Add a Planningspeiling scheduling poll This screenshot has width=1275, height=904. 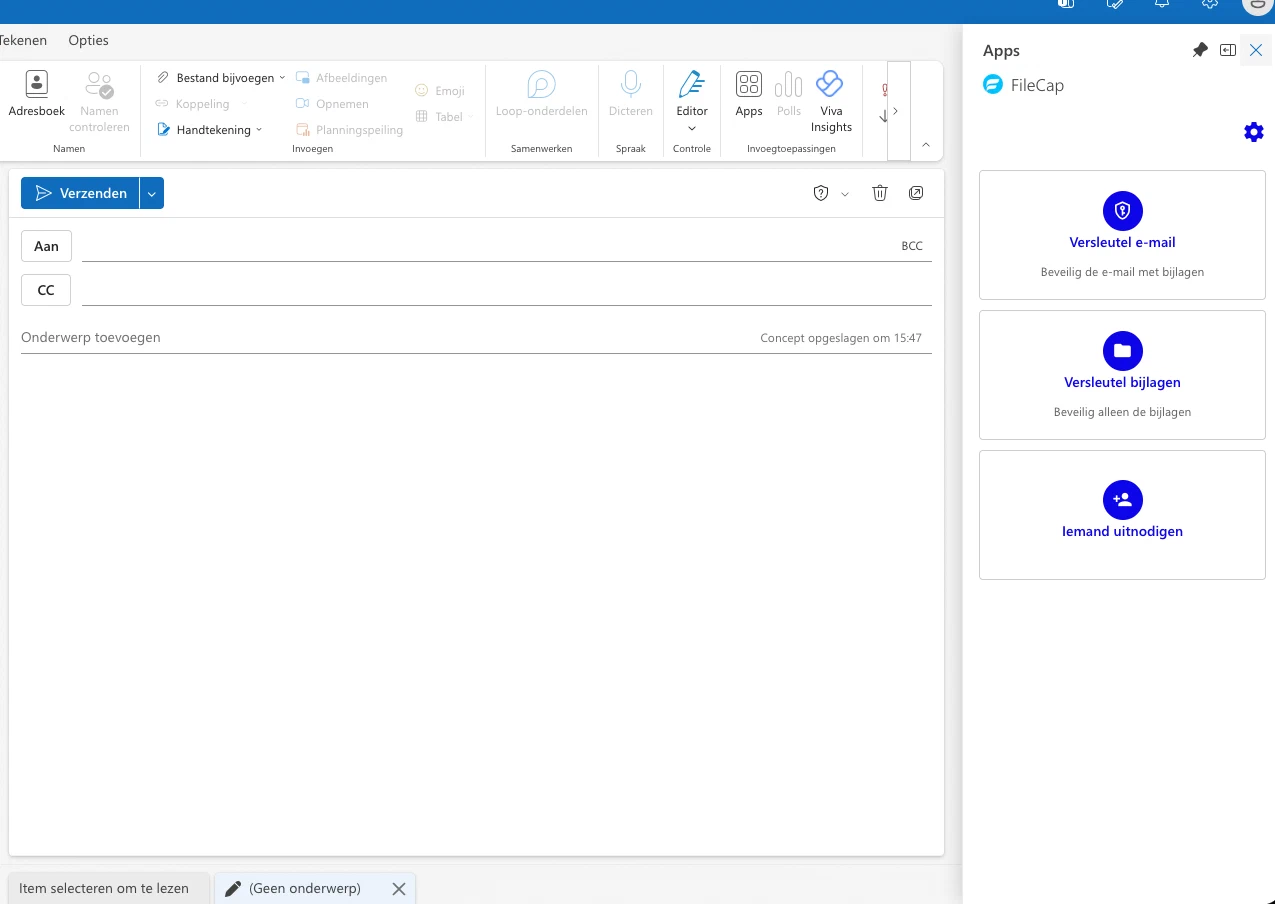click(349, 130)
